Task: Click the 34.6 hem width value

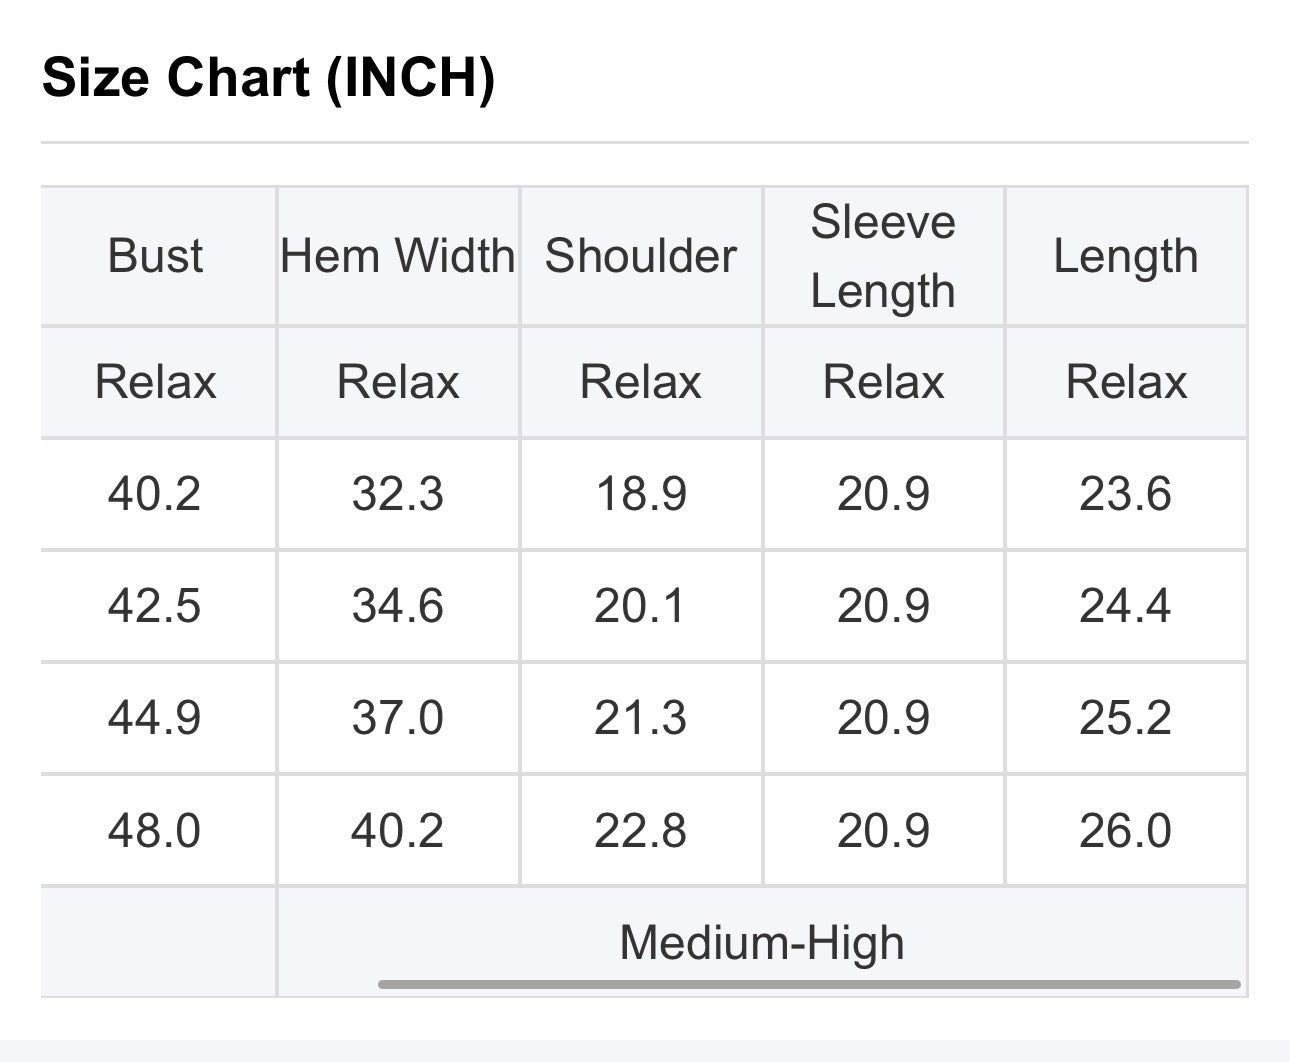Action: [398, 606]
